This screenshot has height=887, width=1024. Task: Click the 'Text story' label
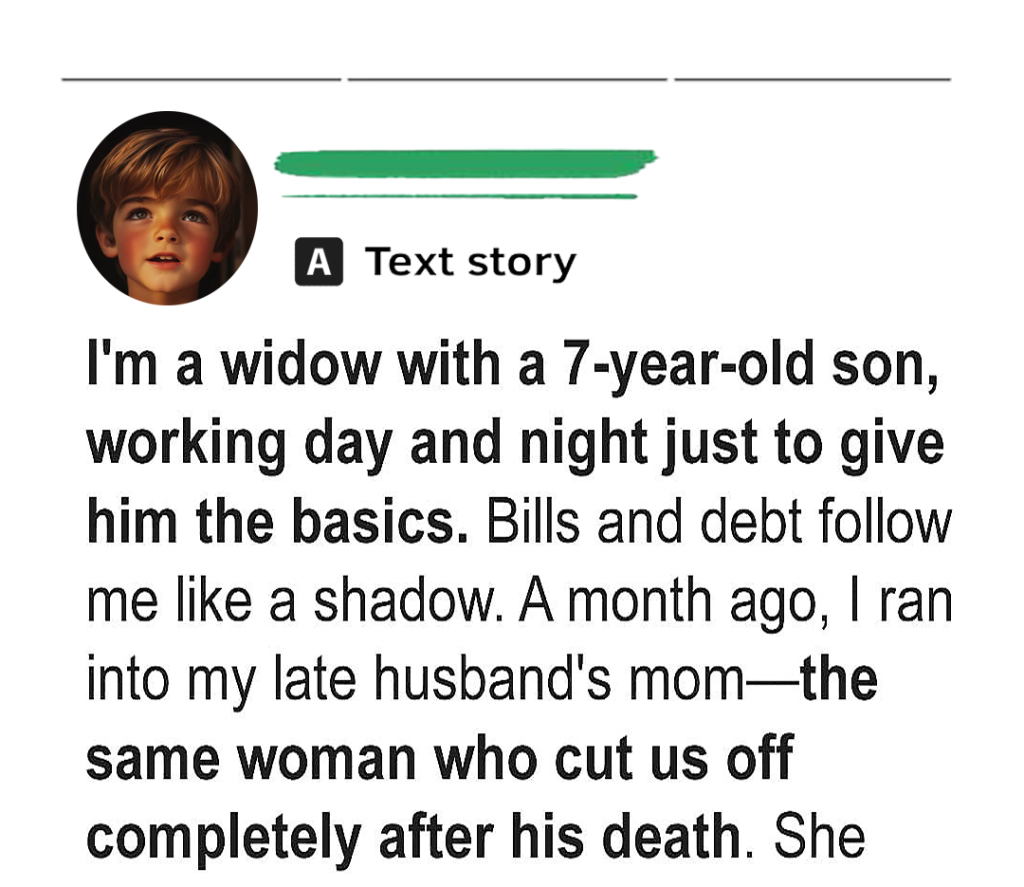(470, 263)
